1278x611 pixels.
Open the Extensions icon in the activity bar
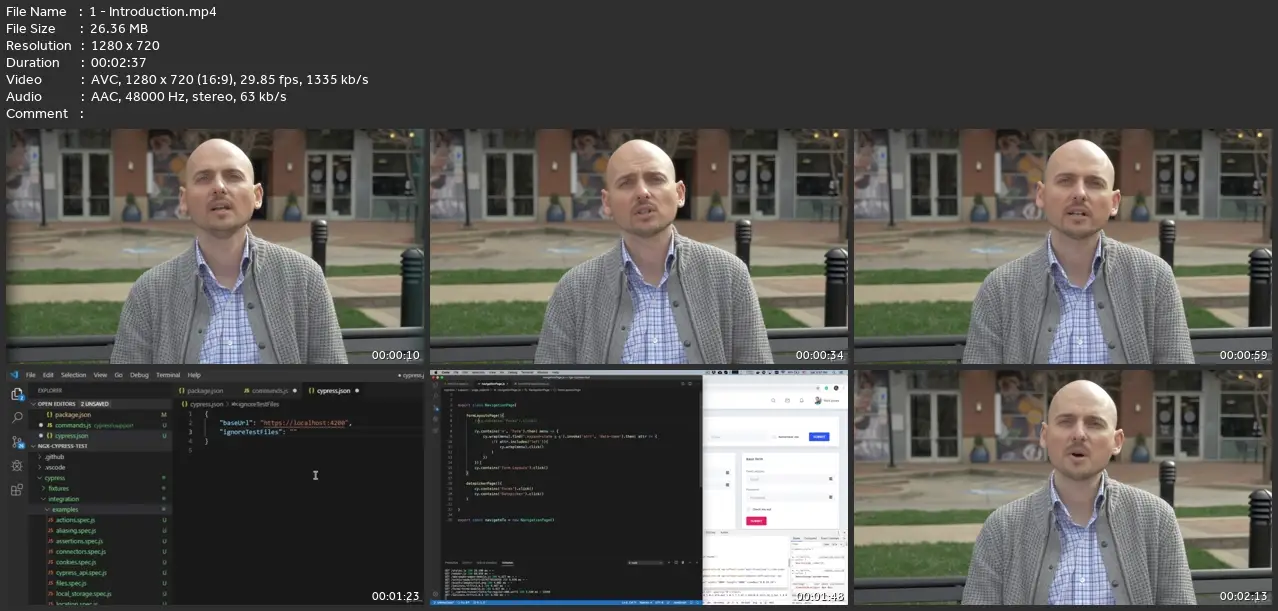click(x=16, y=490)
